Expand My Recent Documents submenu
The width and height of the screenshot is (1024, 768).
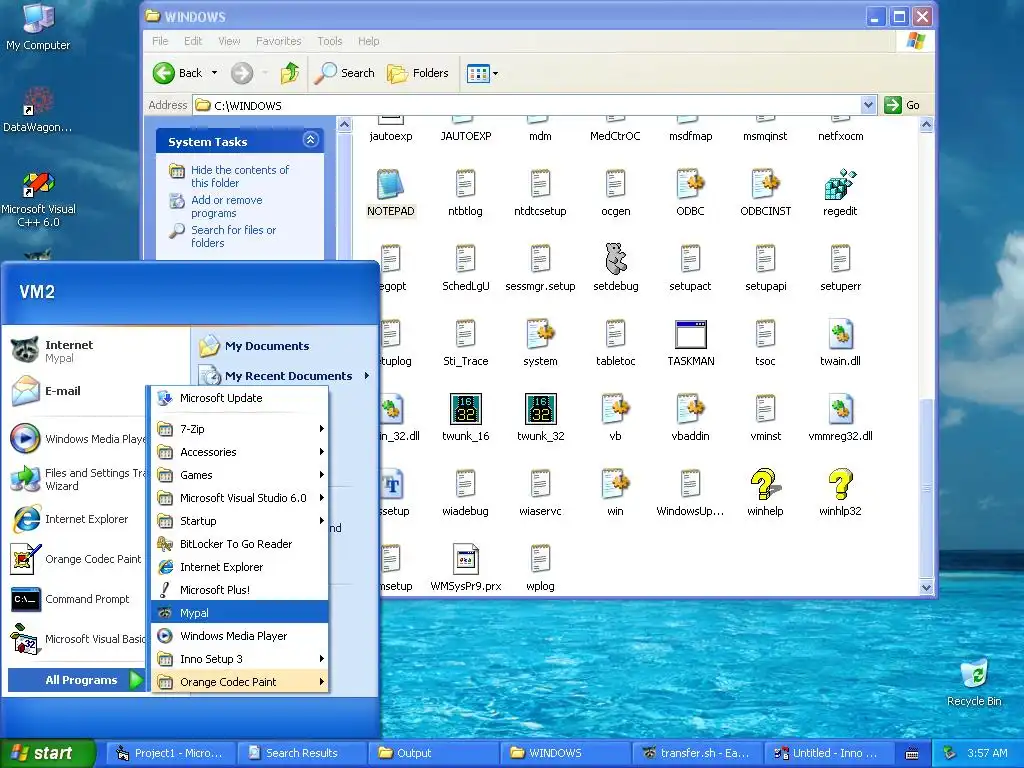coord(284,376)
